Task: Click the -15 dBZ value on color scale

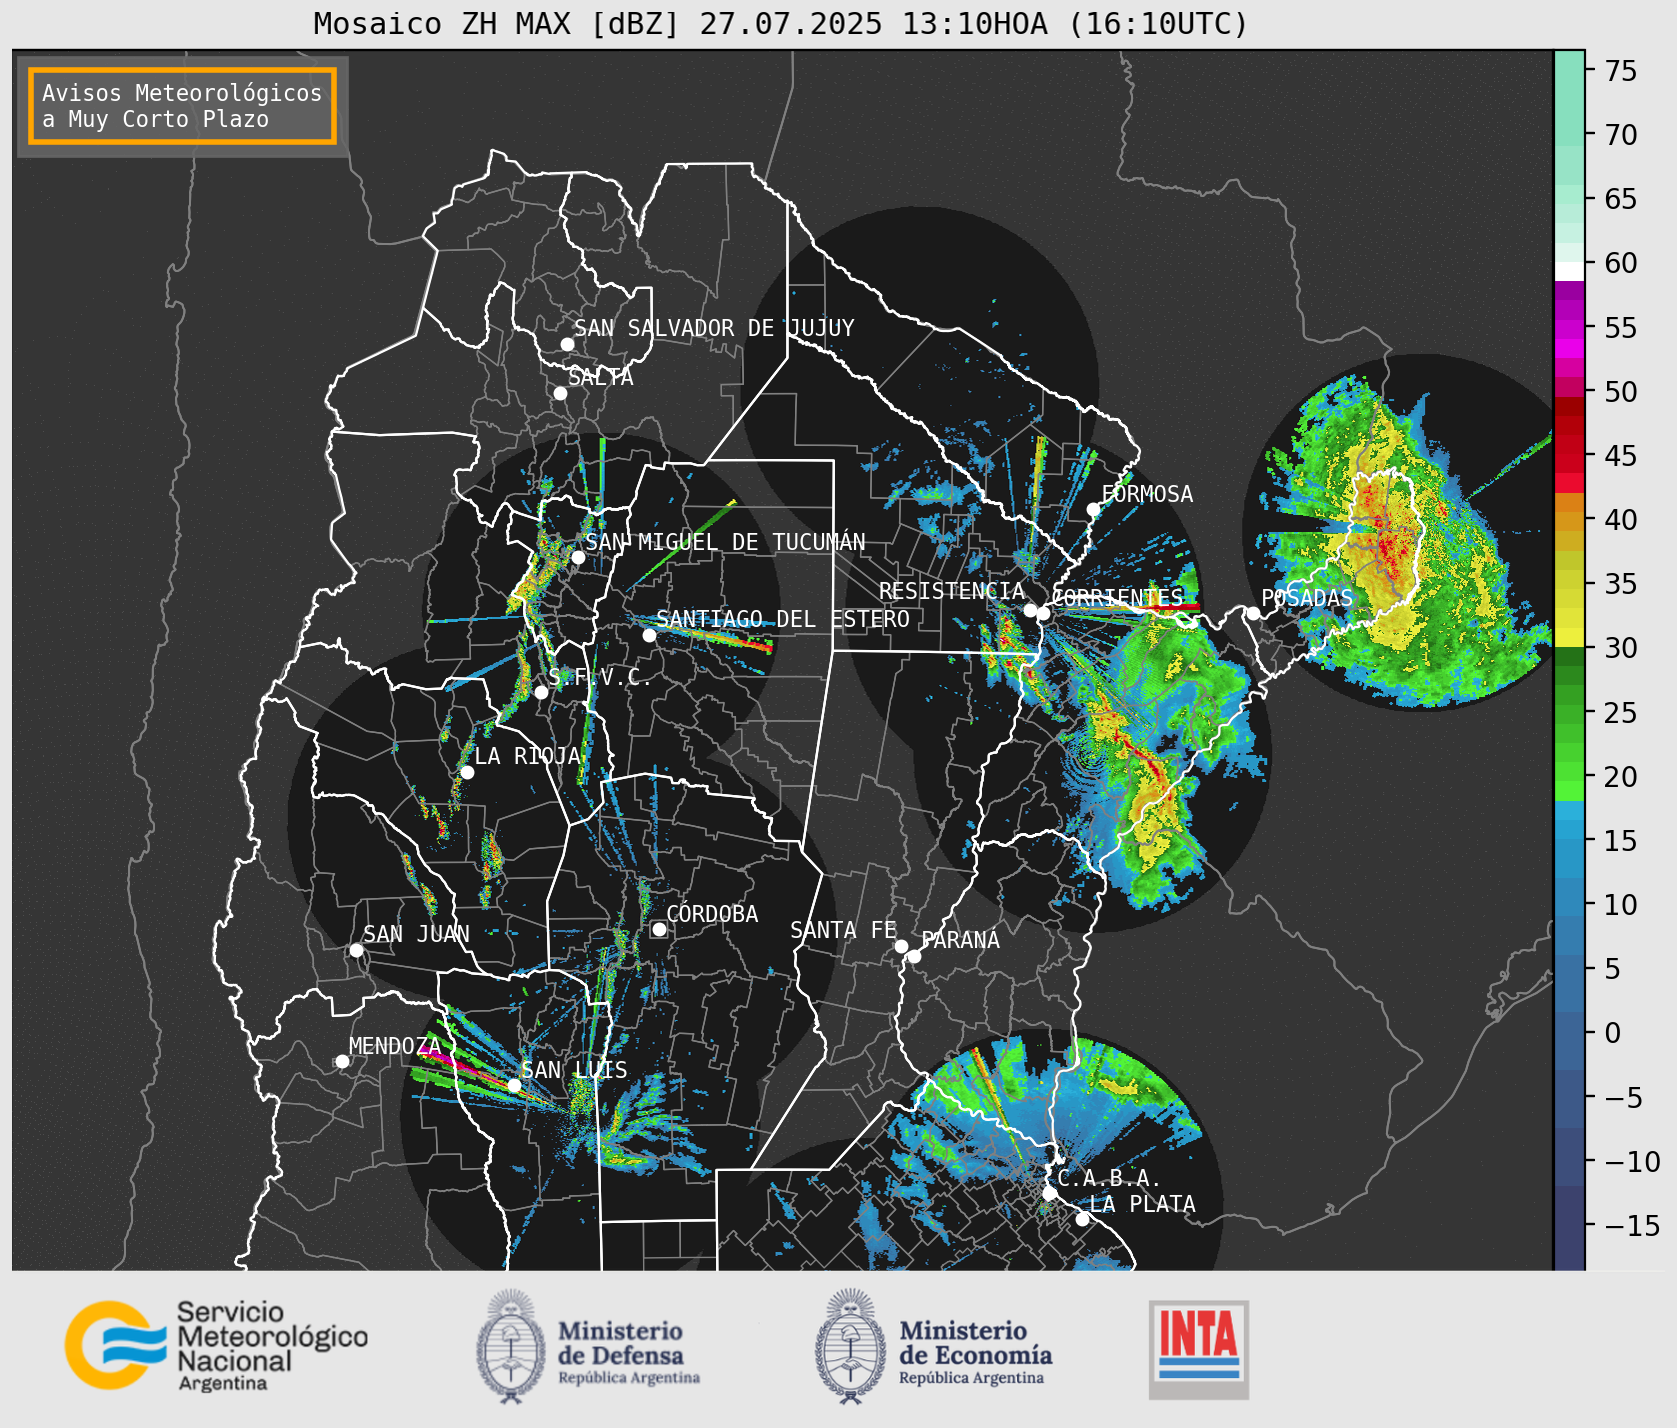Action: click(x=1630, y=1225)
